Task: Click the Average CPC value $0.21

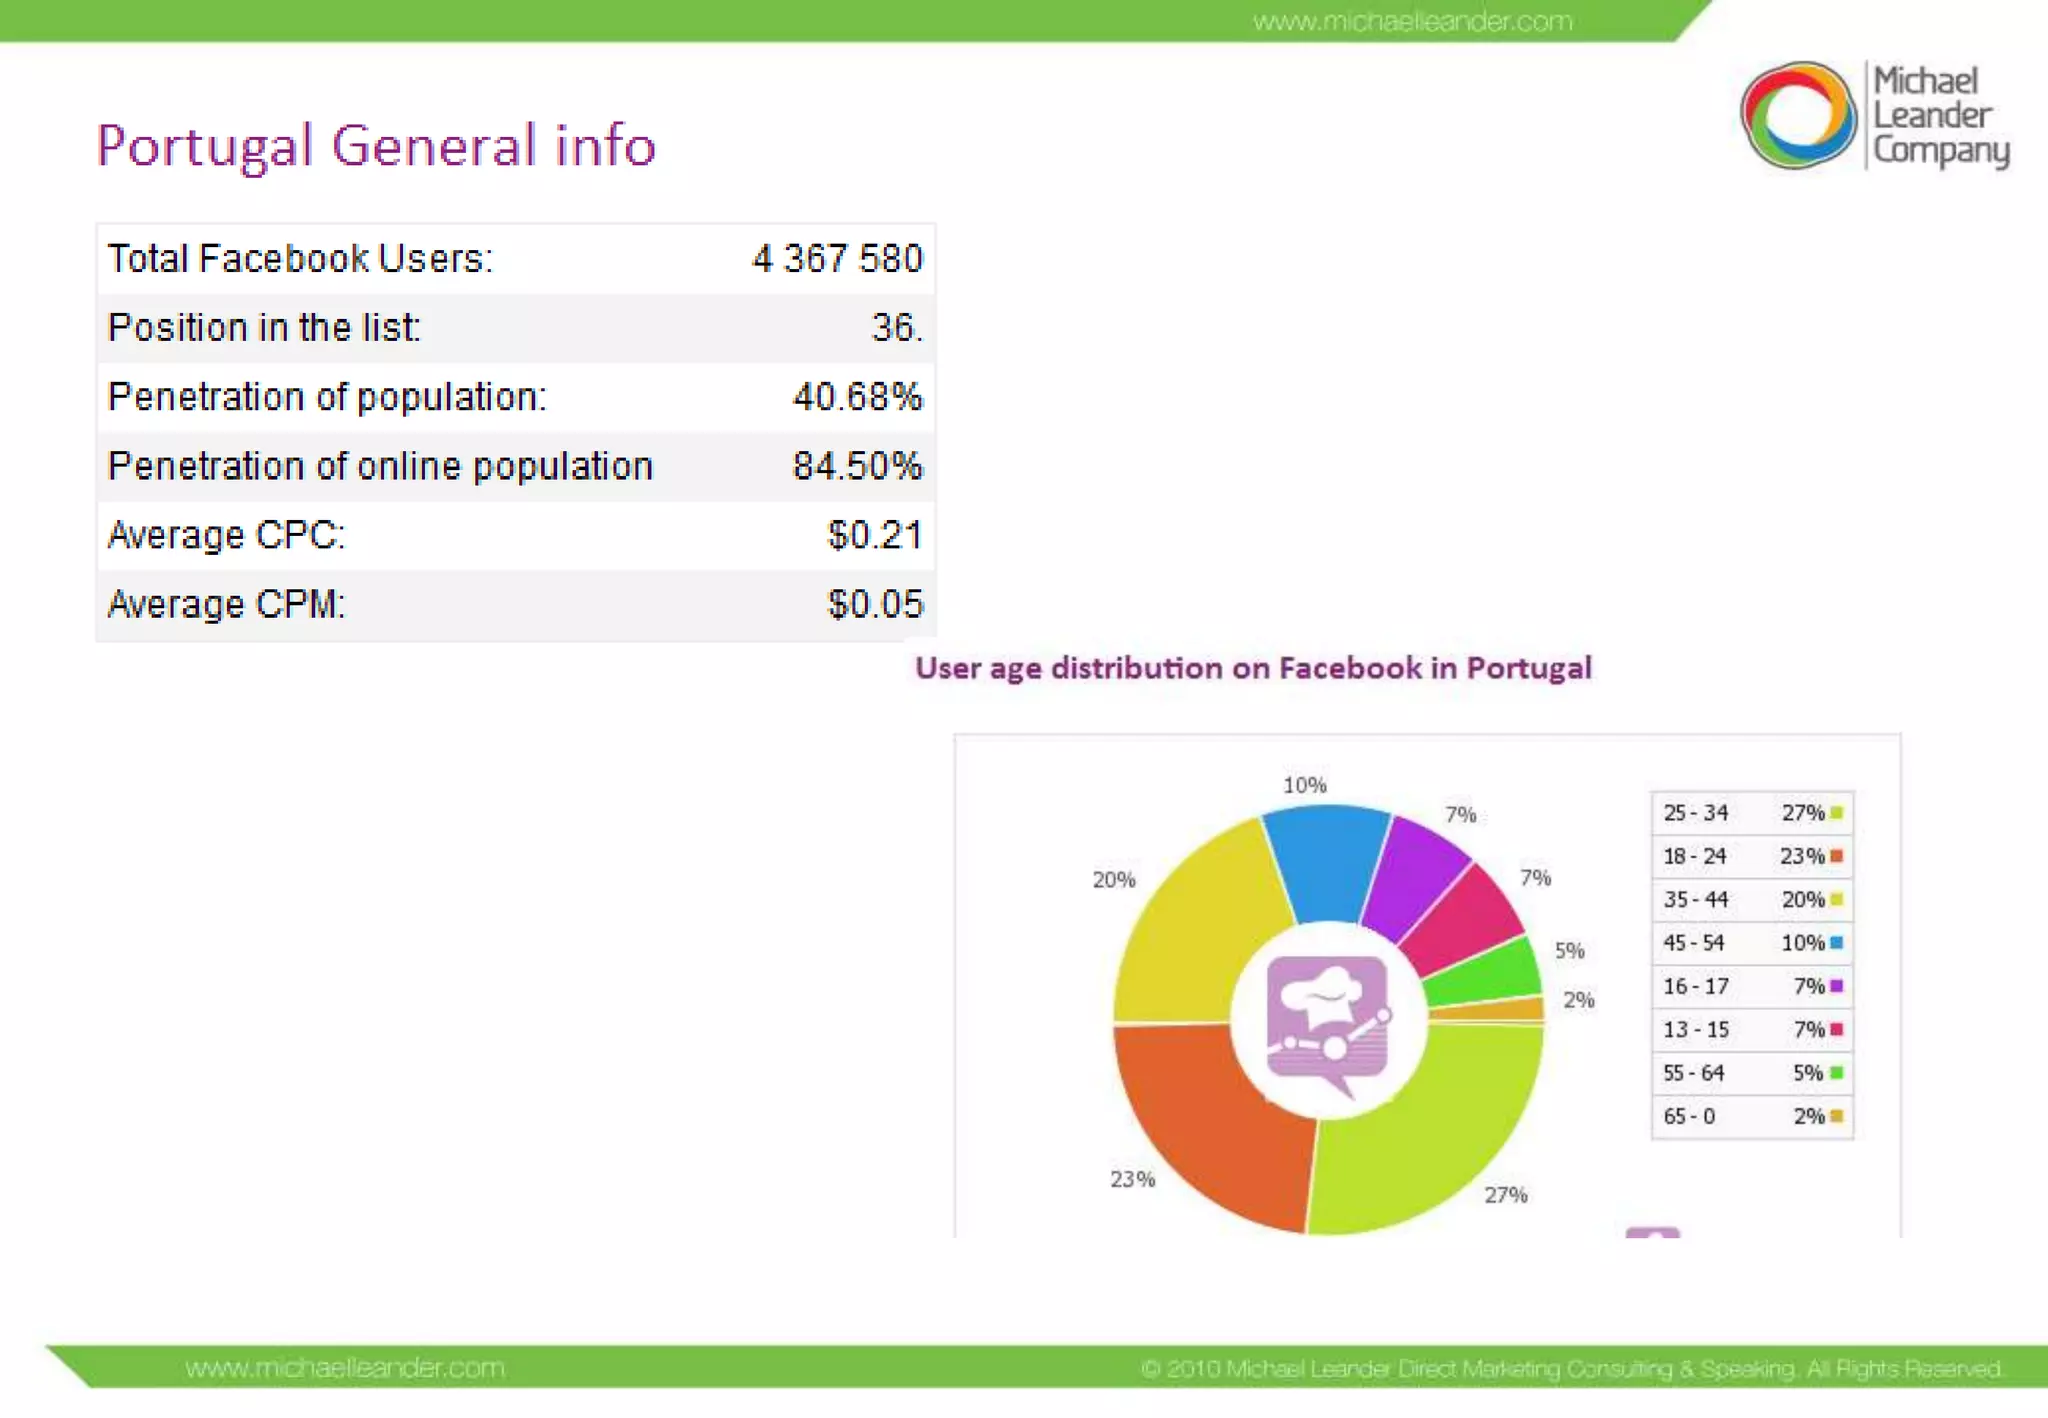Action: tap(874, 535)
